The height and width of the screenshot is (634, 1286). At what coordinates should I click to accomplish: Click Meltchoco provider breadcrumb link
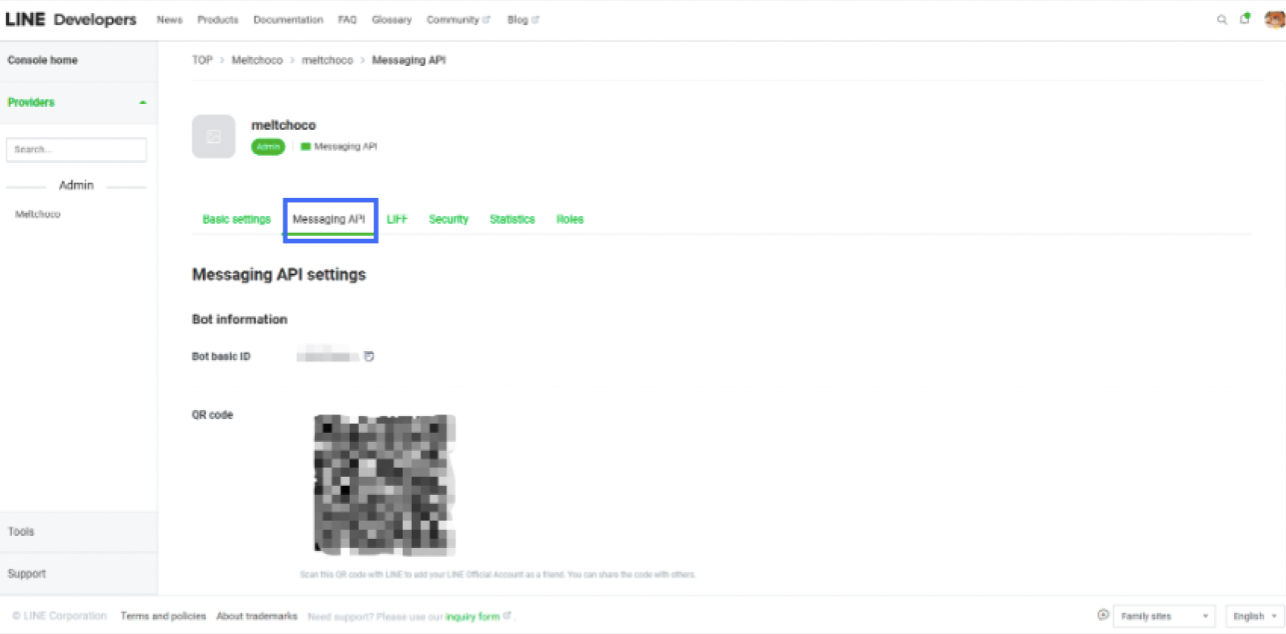coord(257,60)
